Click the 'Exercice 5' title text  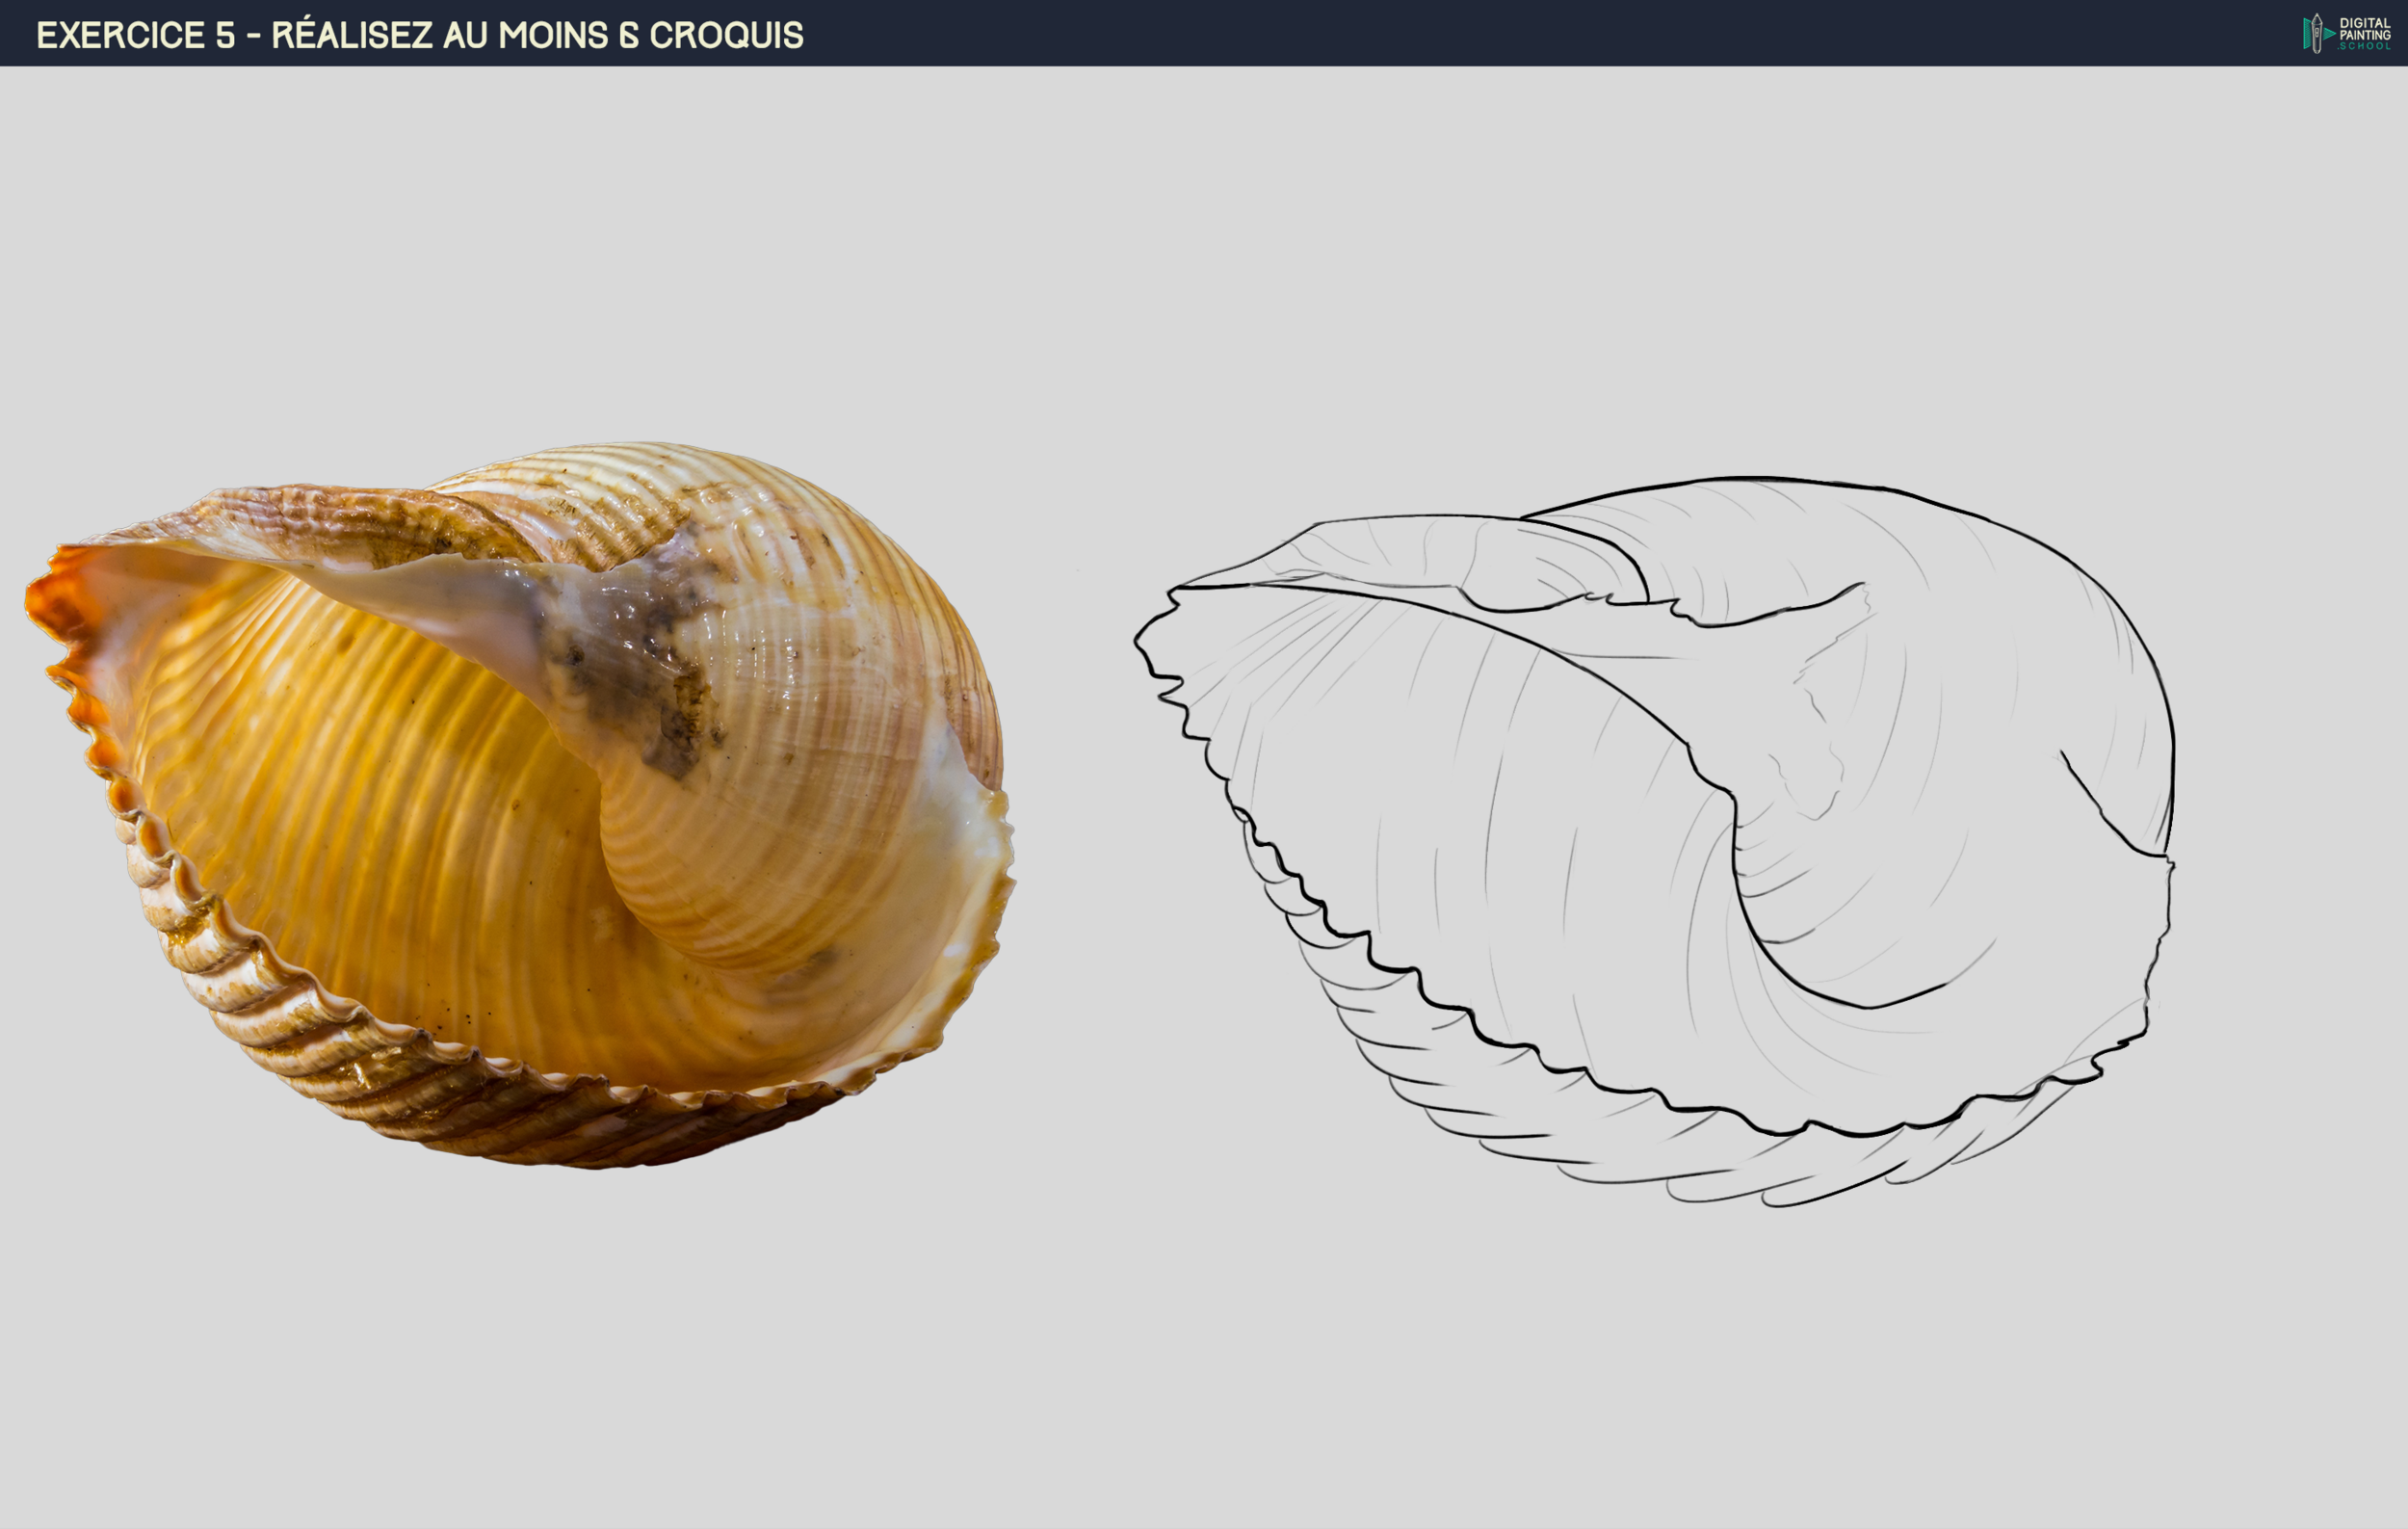click(x=135, y=35)
